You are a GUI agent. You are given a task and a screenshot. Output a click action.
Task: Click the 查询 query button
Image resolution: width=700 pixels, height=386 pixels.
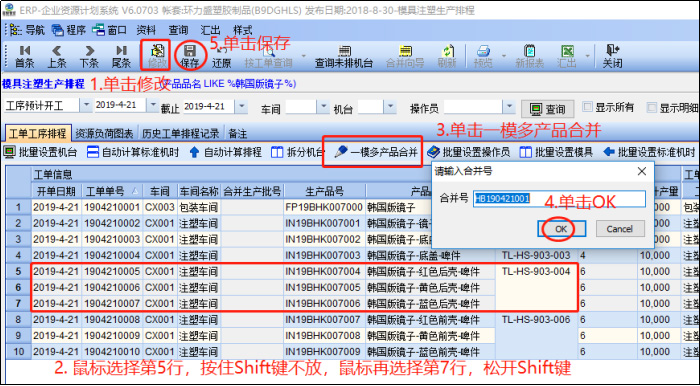pos(548,109)
